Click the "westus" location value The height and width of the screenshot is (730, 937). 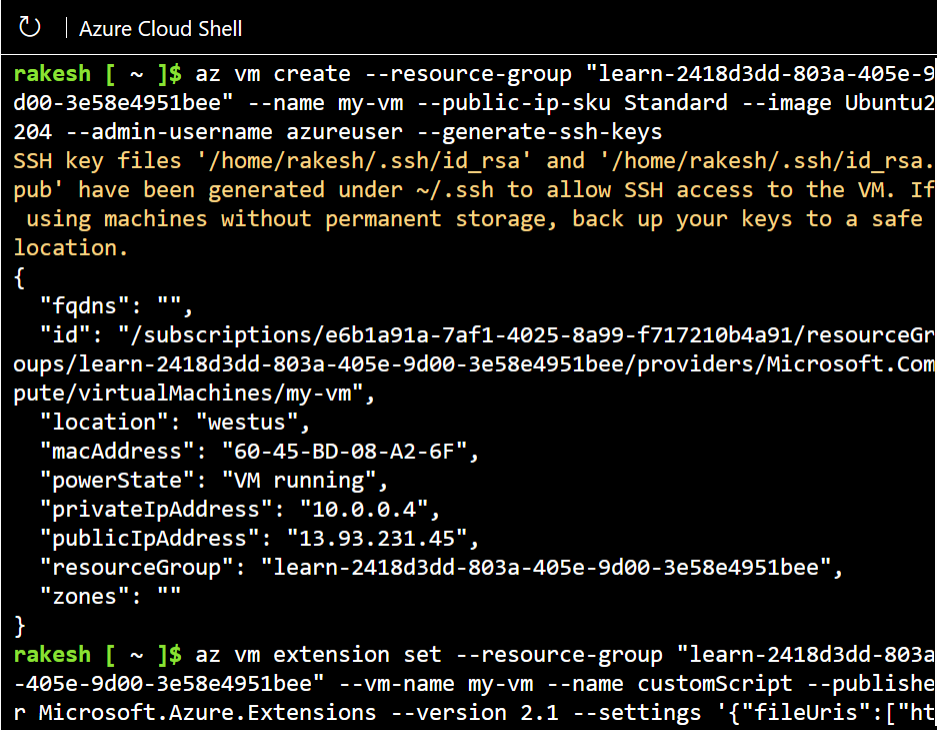[247, 422]
